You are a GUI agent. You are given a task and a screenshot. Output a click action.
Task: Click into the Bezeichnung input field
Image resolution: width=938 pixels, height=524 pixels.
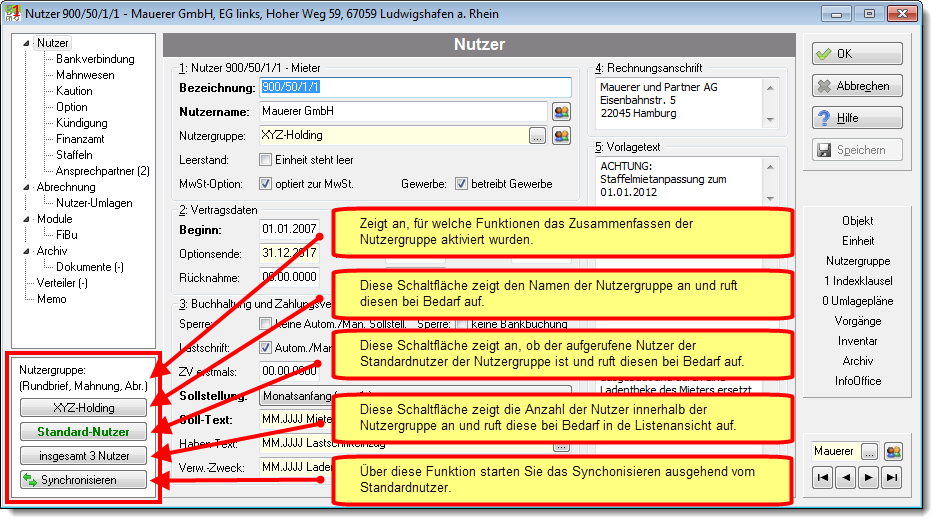(x=416, y=87)
